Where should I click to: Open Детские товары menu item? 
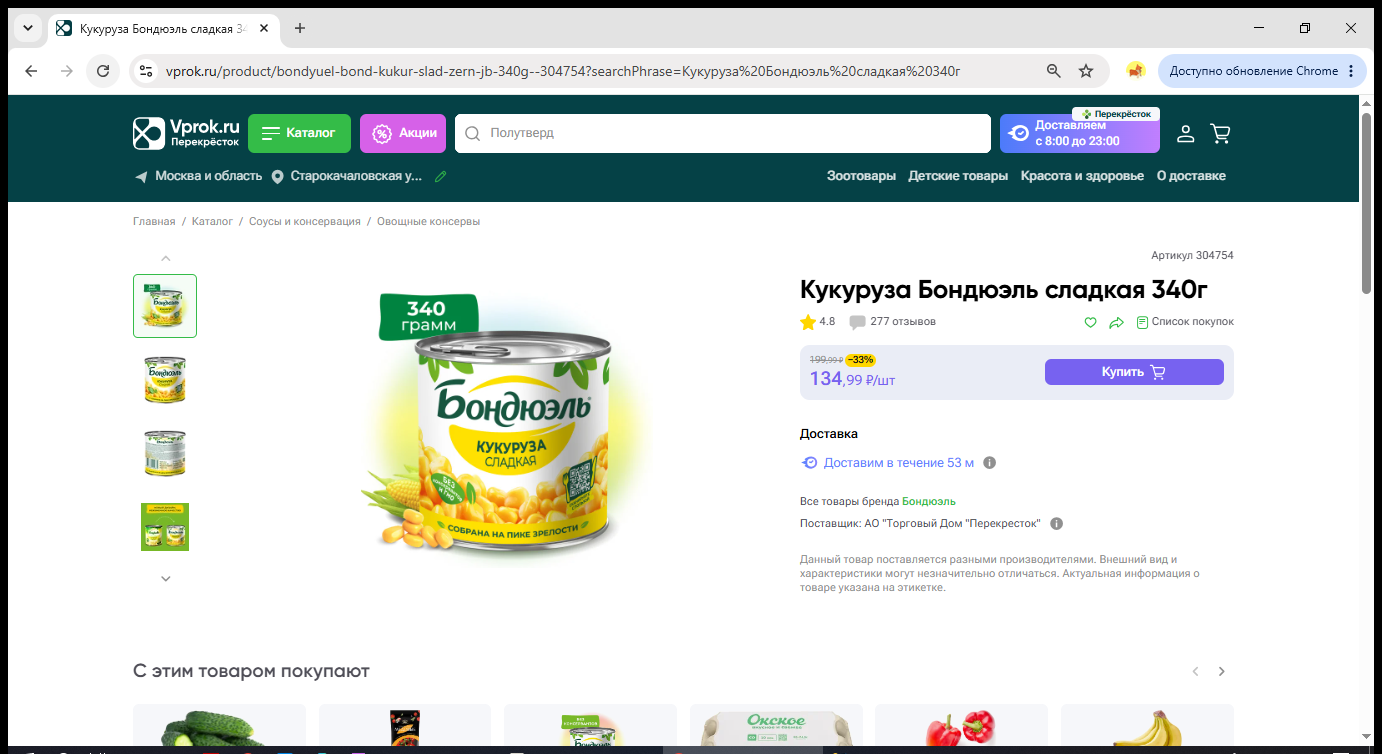[x=958, y=176]
